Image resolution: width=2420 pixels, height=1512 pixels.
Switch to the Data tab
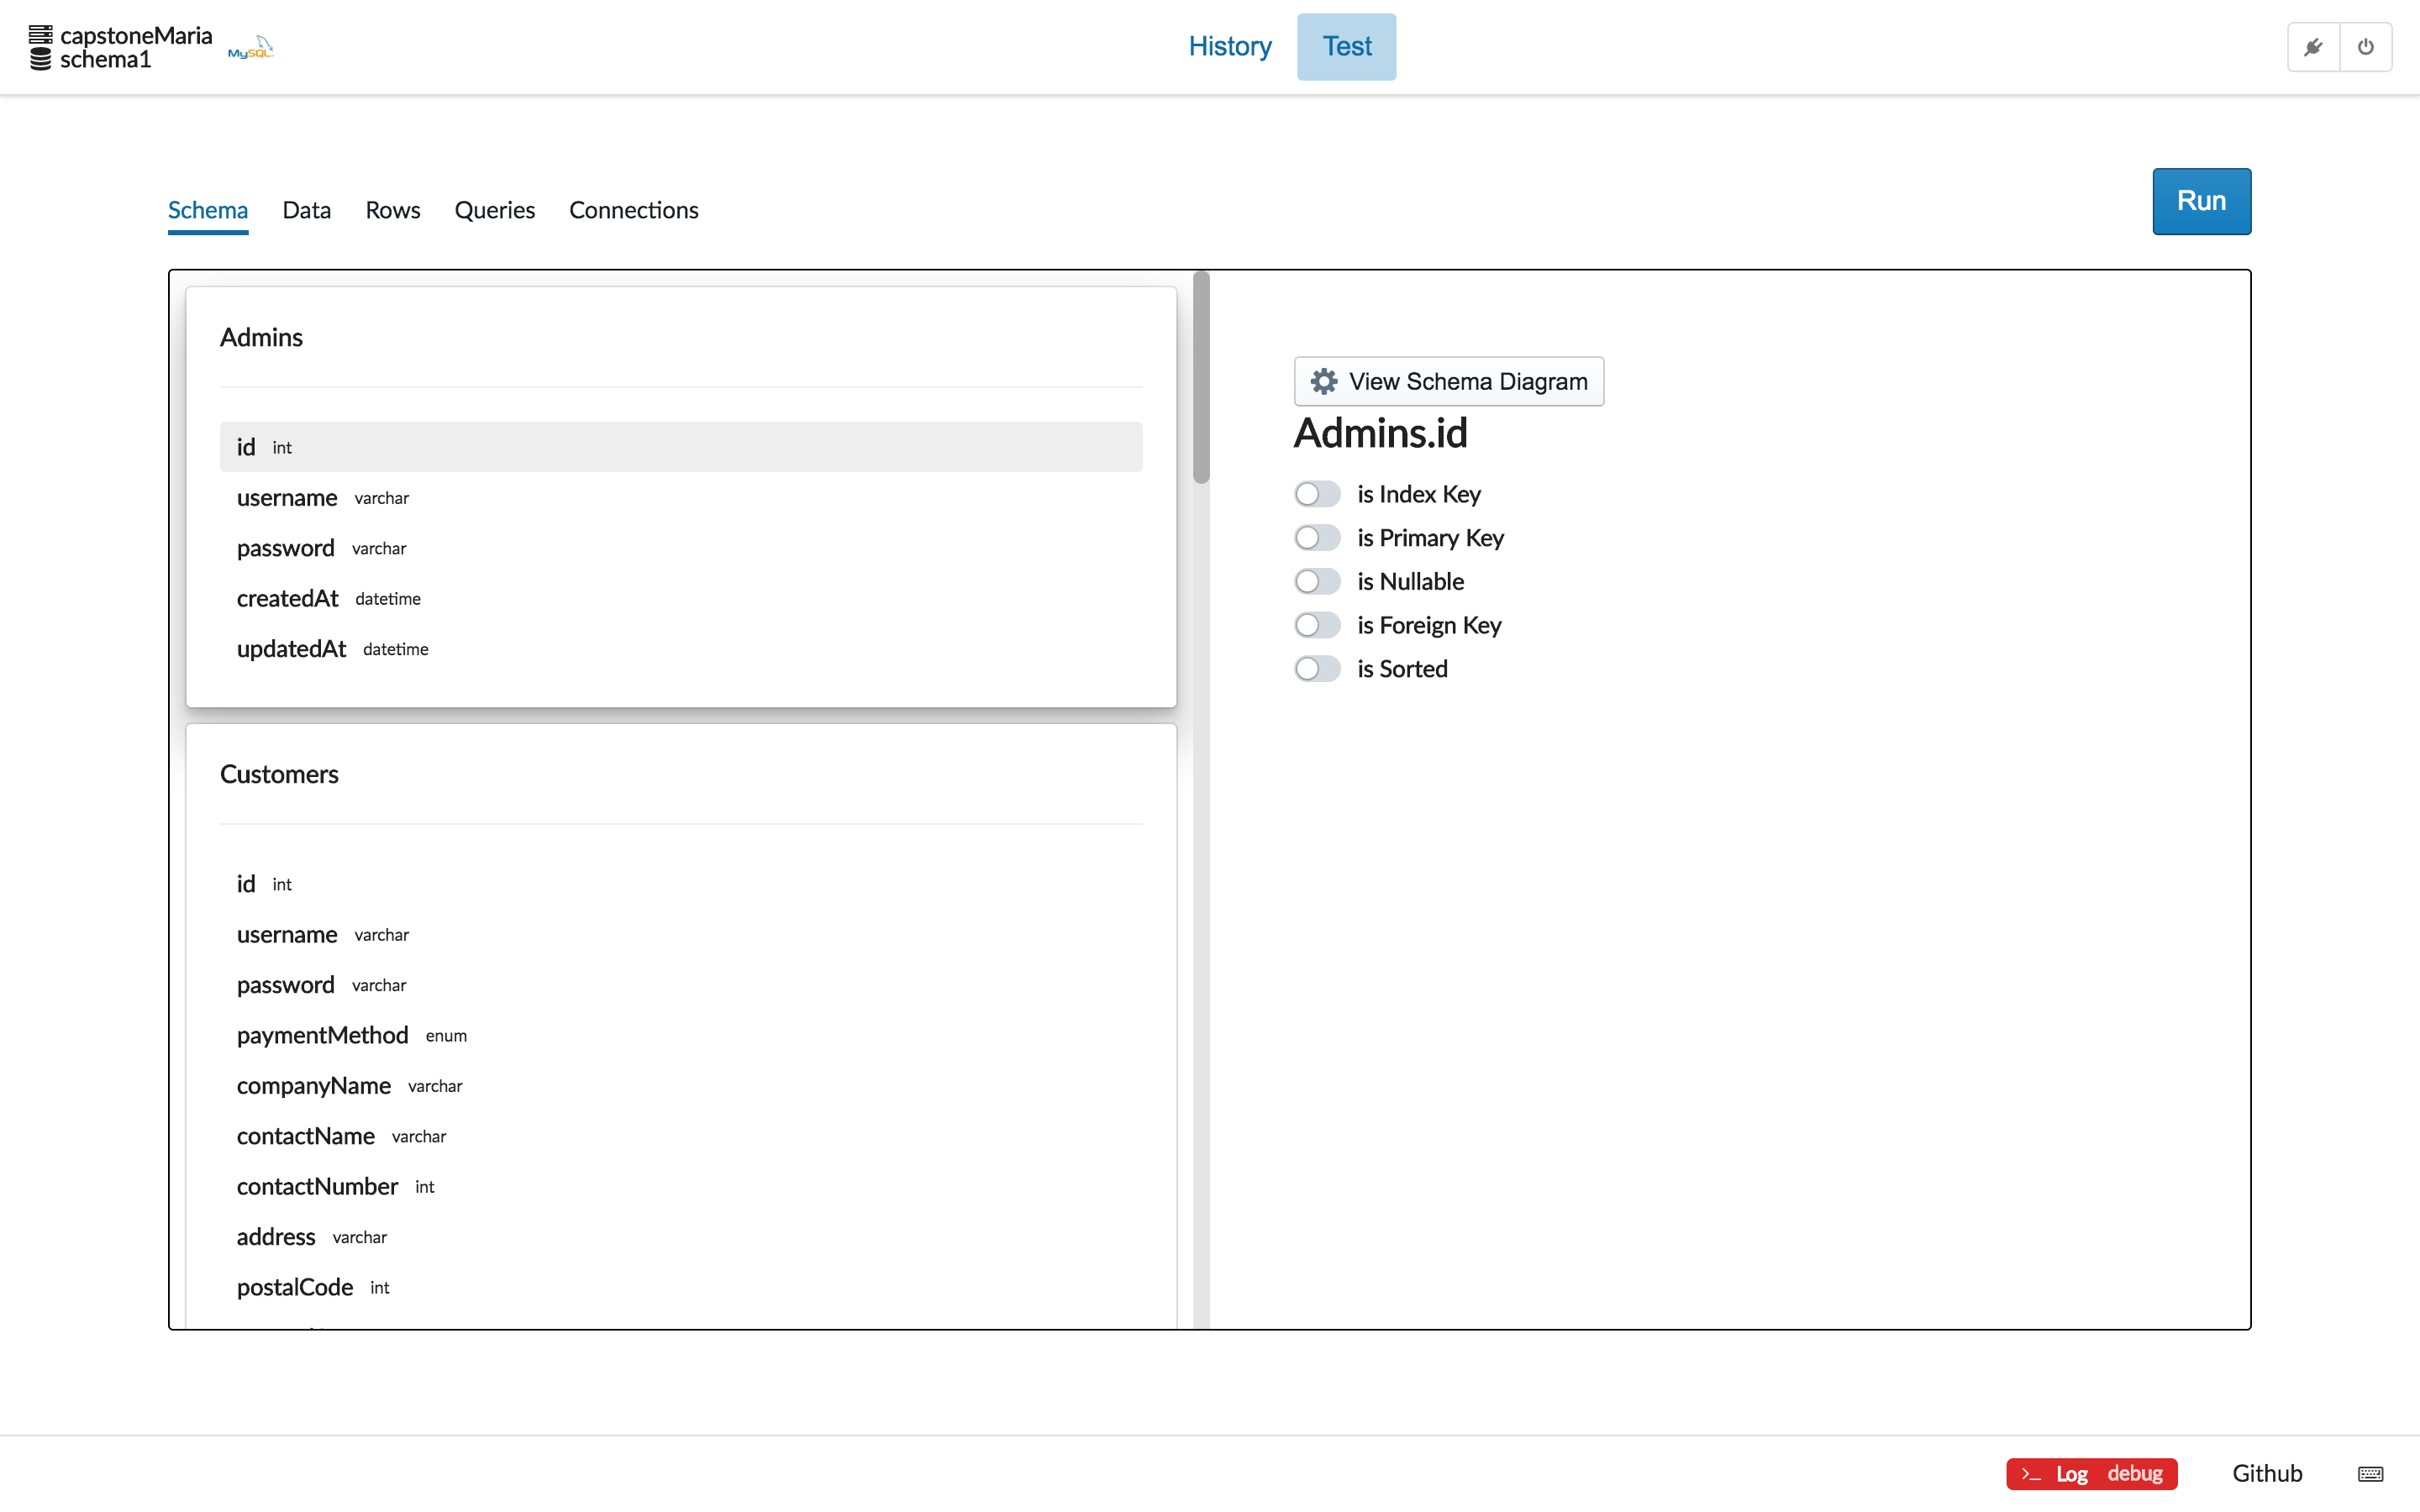306,210
